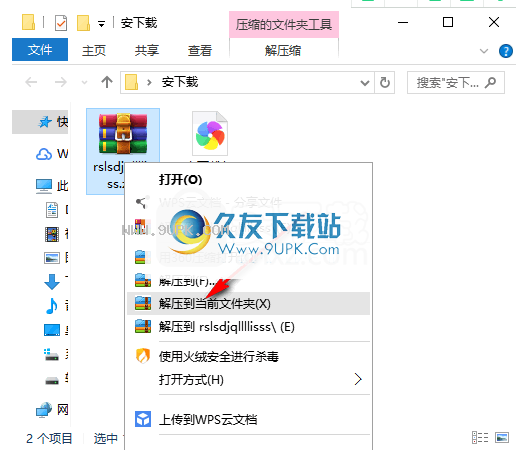The image size is (516, 465).
Task: Select the colorful pinwheel file icon
Action: [x=210, y=134]
